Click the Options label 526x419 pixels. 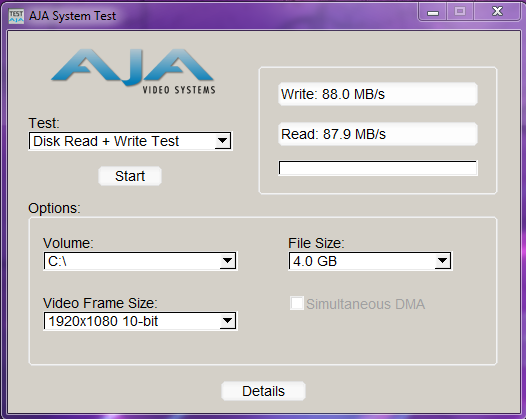(54, 208)
